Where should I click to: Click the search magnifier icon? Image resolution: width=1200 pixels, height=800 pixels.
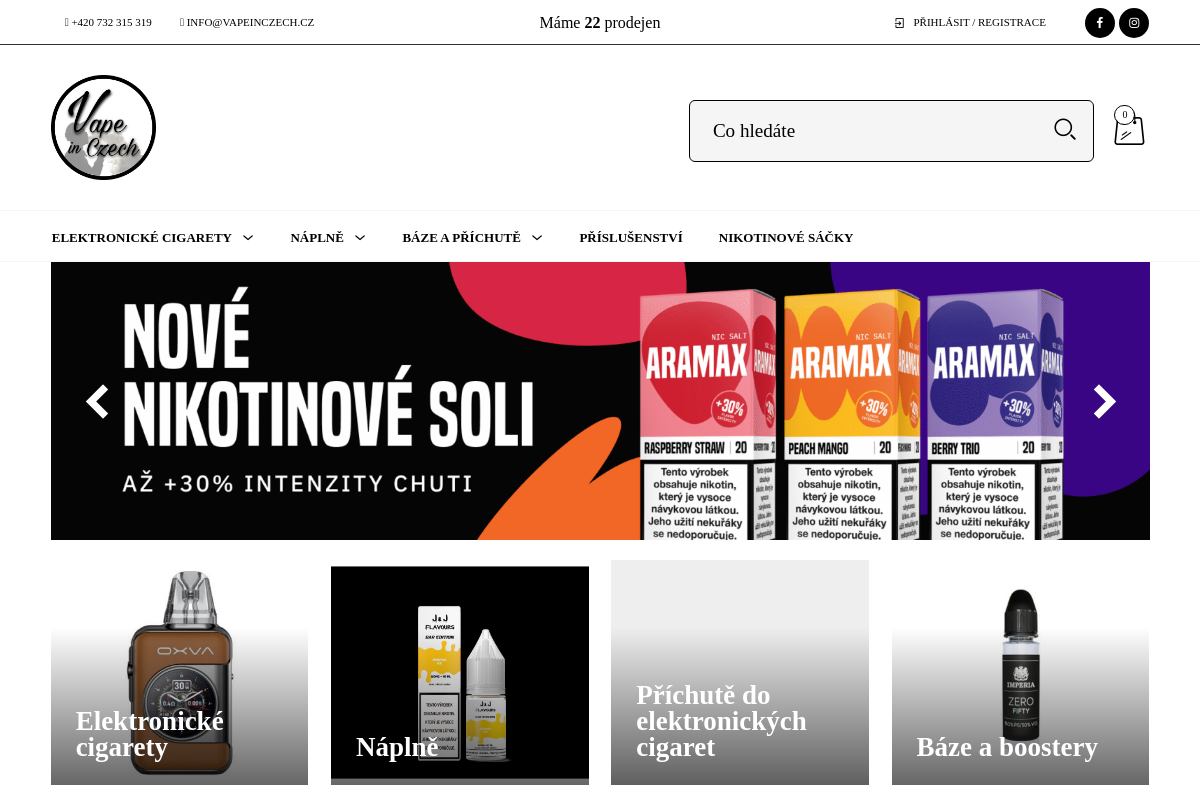(1065, 130)
